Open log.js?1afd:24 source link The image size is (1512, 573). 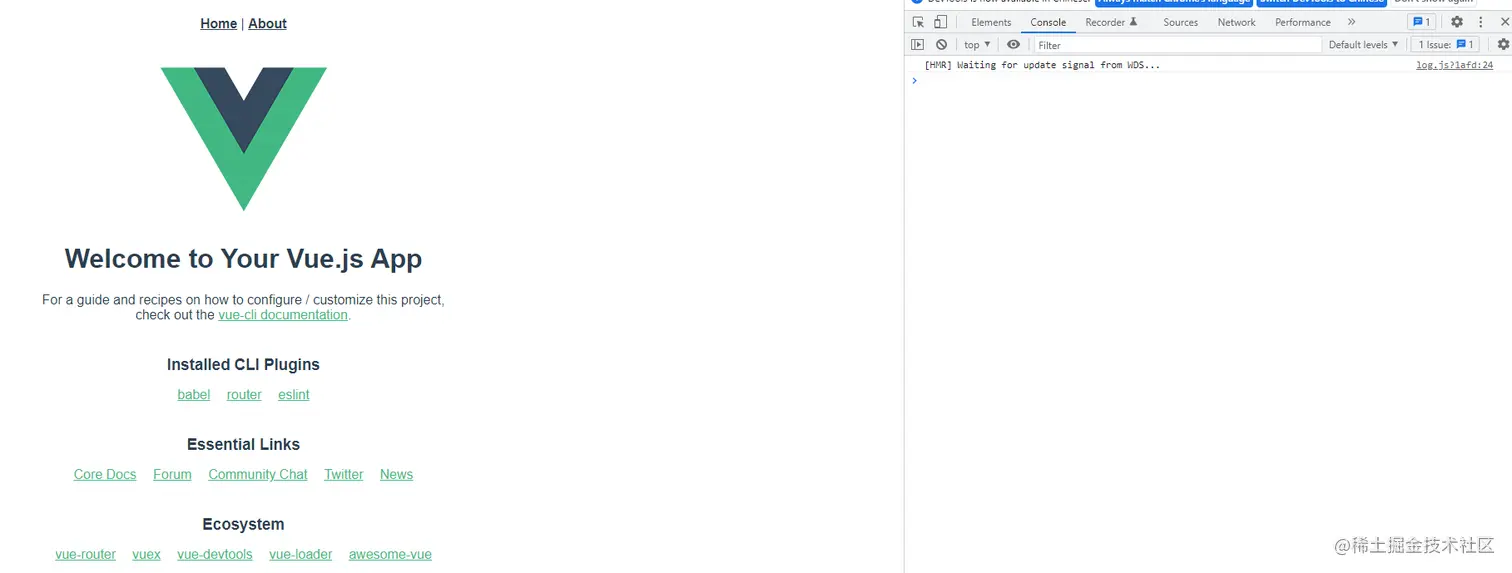(x=1454, y=65)
